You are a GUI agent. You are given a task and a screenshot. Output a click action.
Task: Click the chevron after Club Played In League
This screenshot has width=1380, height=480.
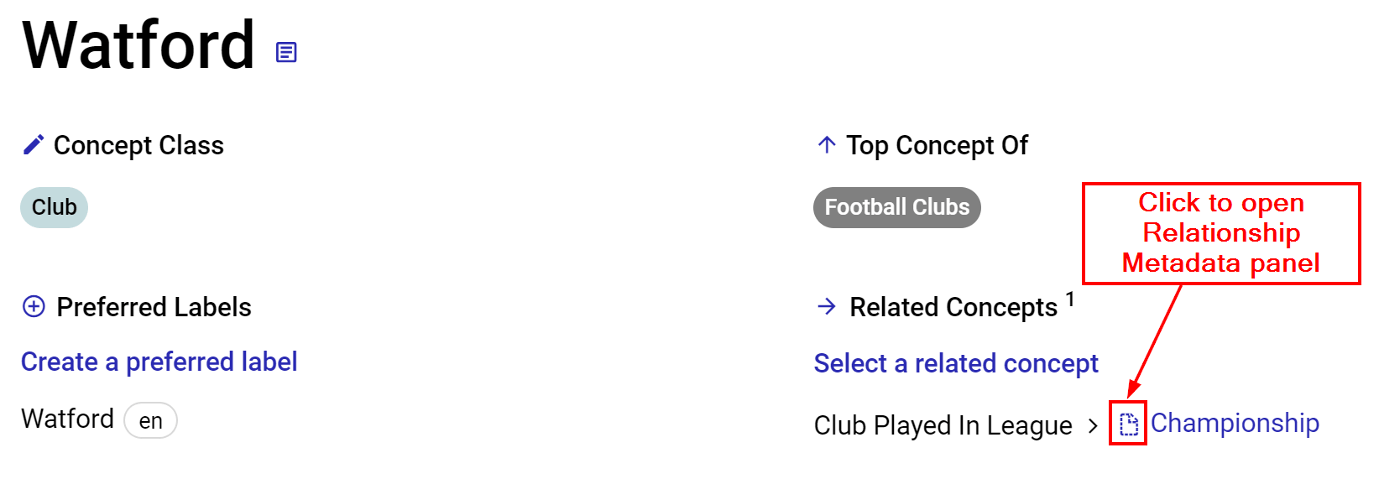coord(1093,426)
